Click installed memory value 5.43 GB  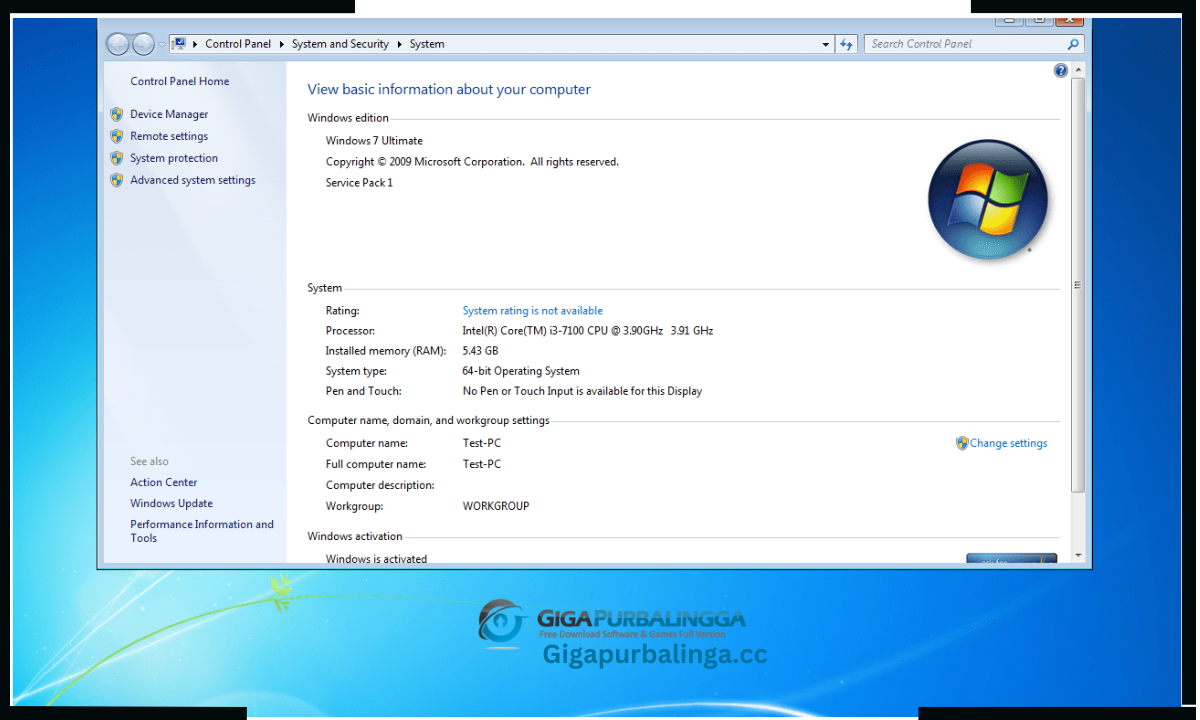pyautogui.click(x=480, y=351)
